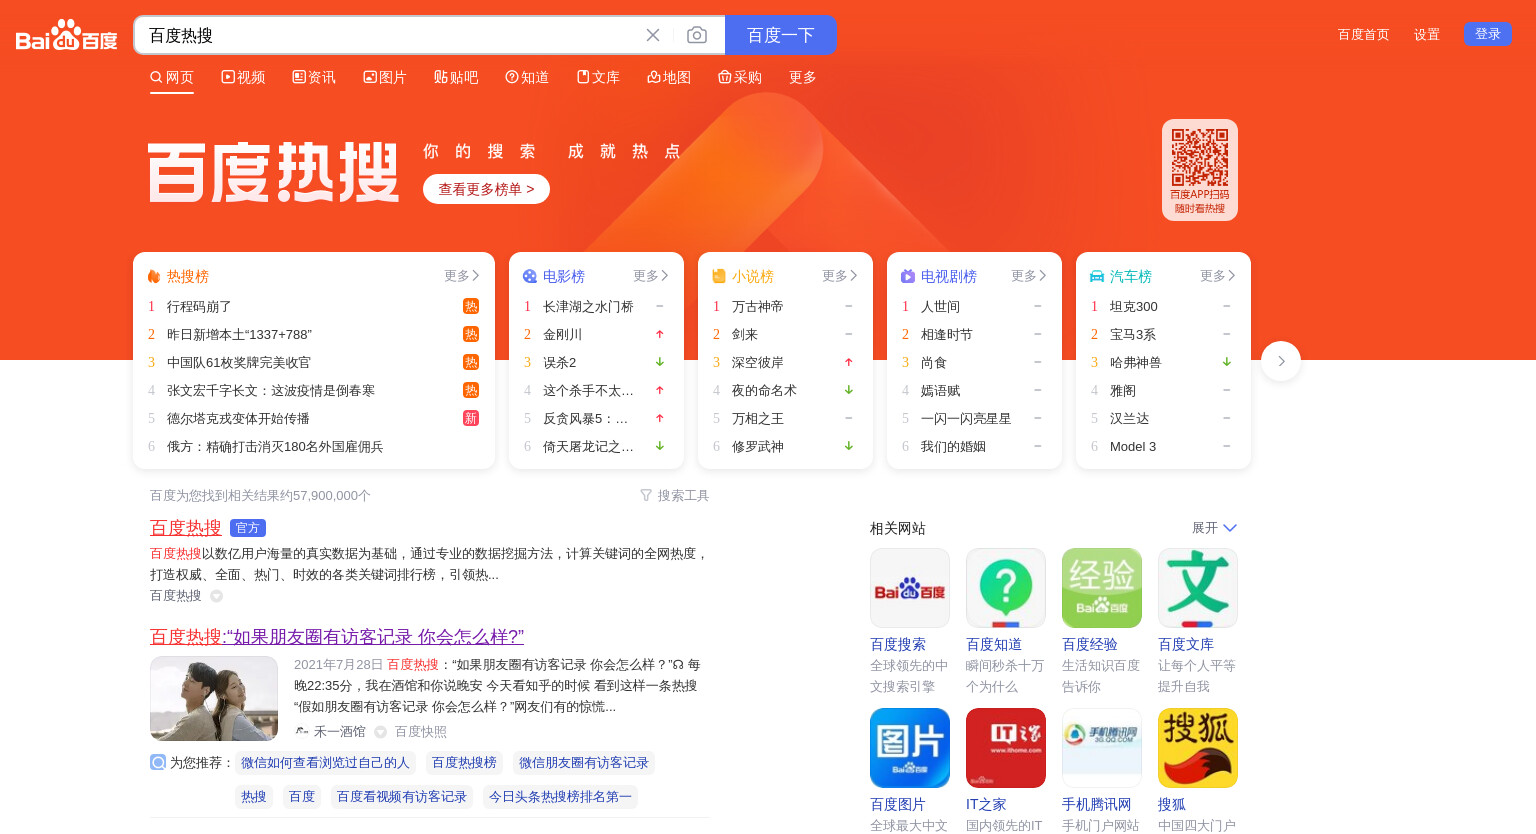
Task: Click suggestion 百度热搜榜
Action: [x=464, y=763]
